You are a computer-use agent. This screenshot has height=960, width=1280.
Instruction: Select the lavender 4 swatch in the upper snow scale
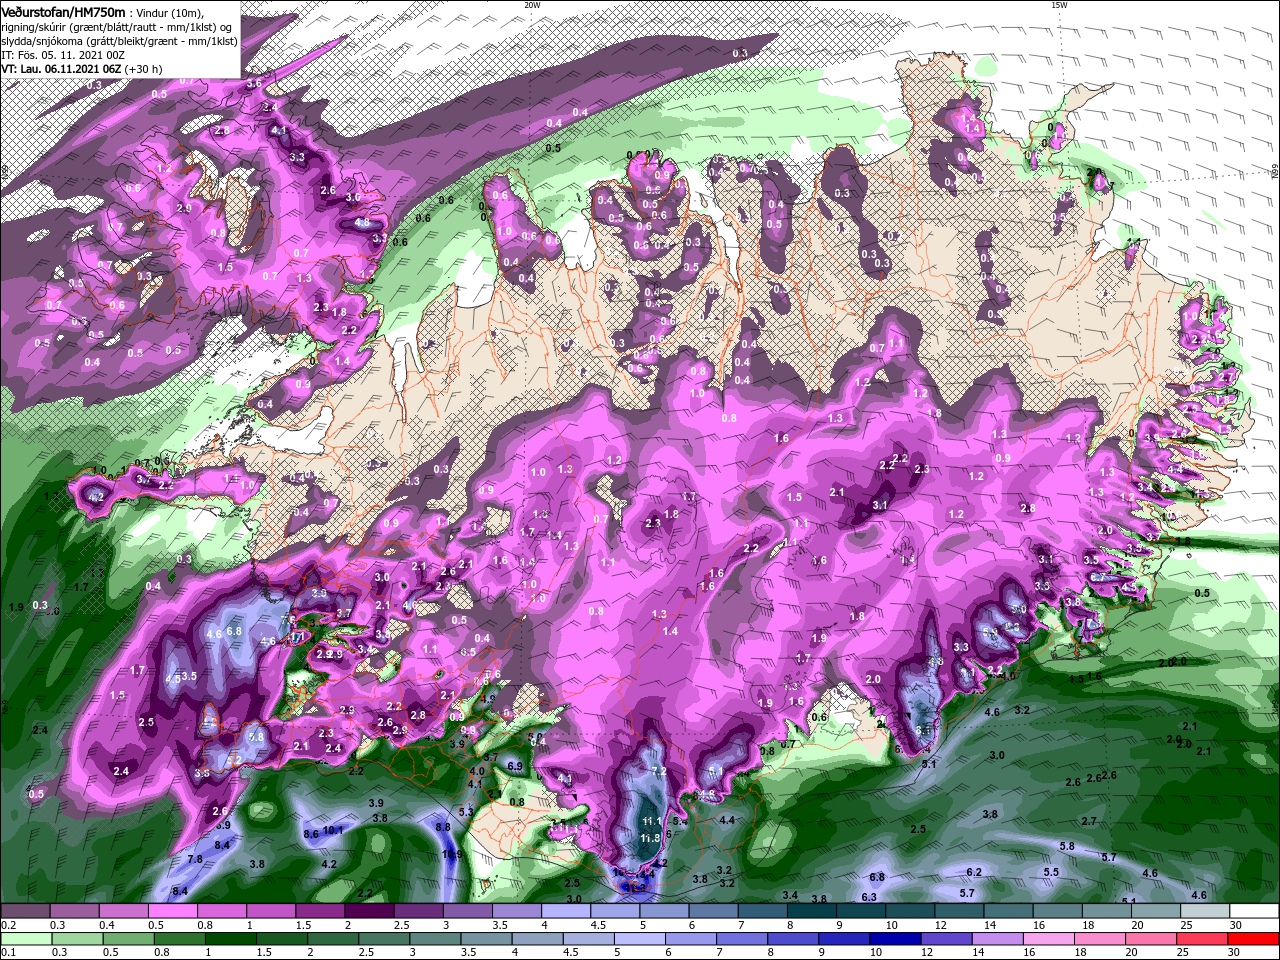click(x=565, y=910)
